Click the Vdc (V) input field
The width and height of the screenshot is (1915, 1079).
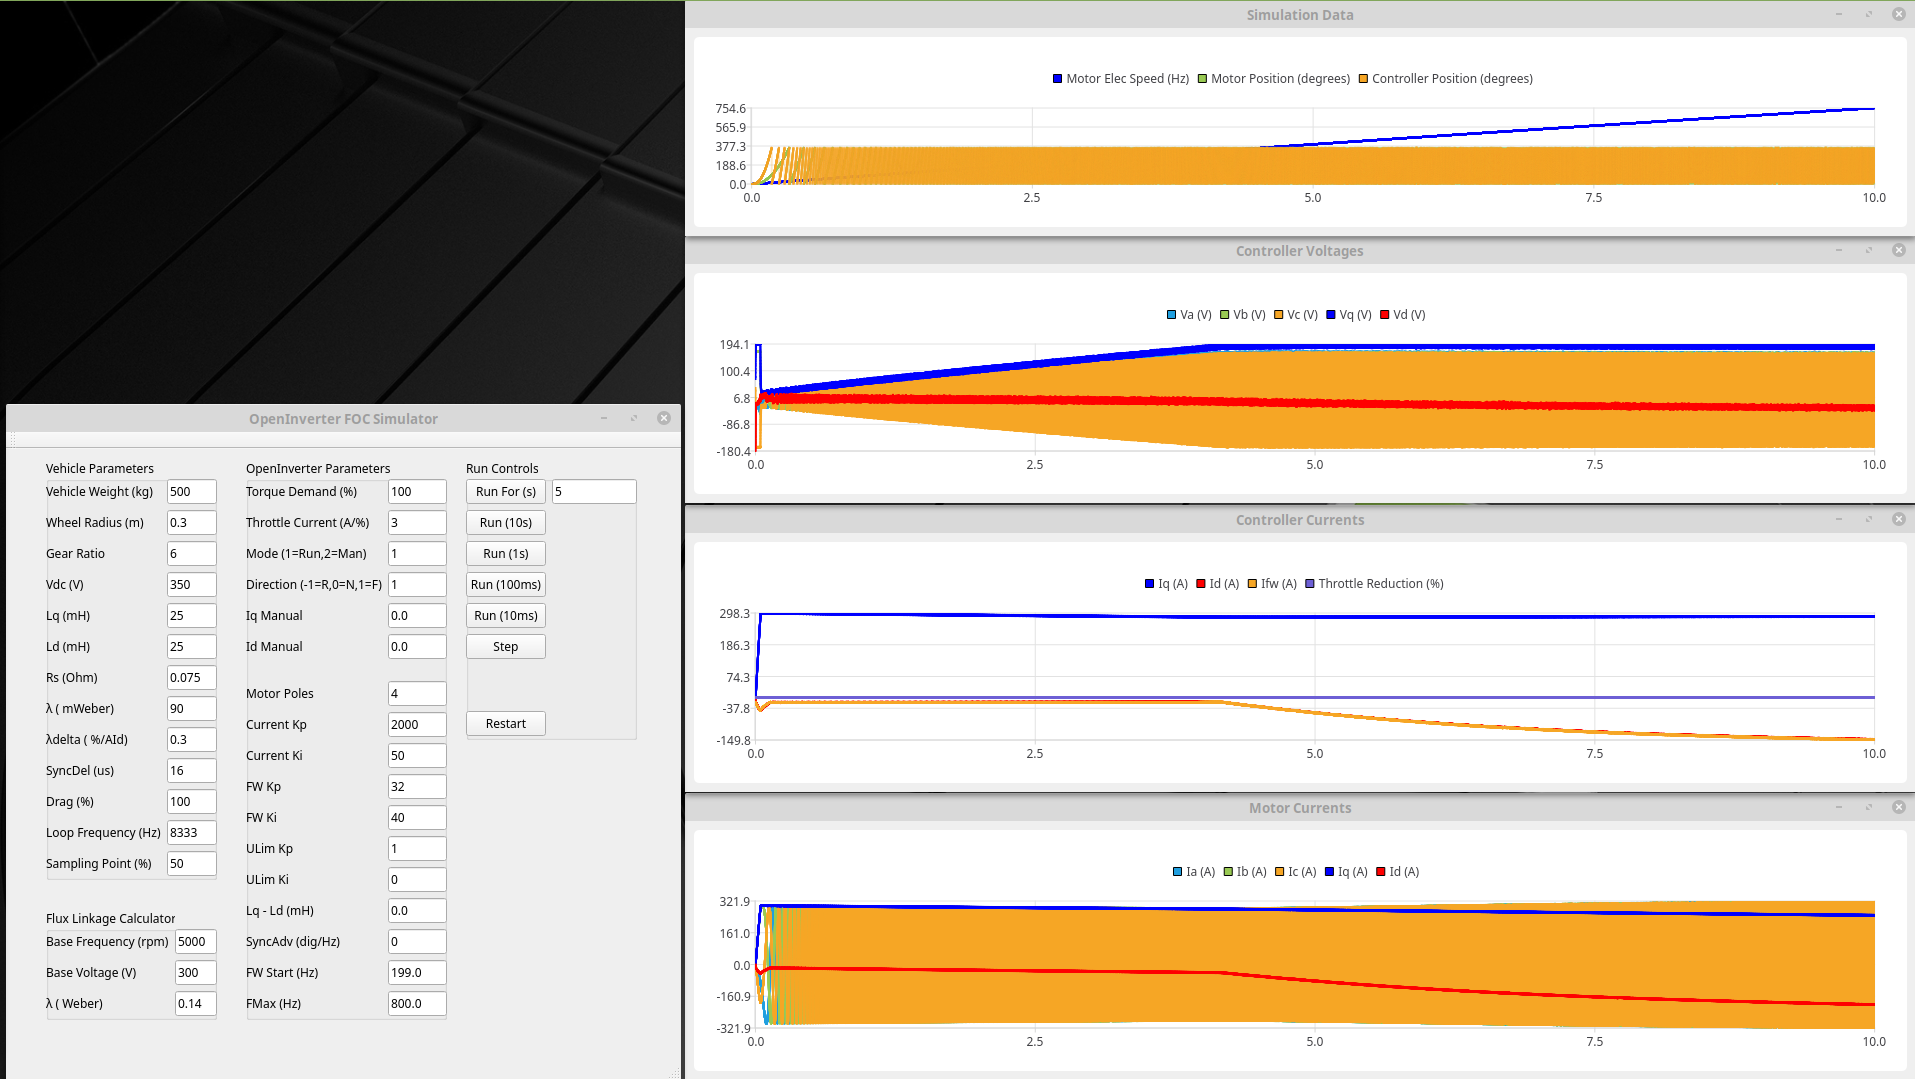pos(191,585)
